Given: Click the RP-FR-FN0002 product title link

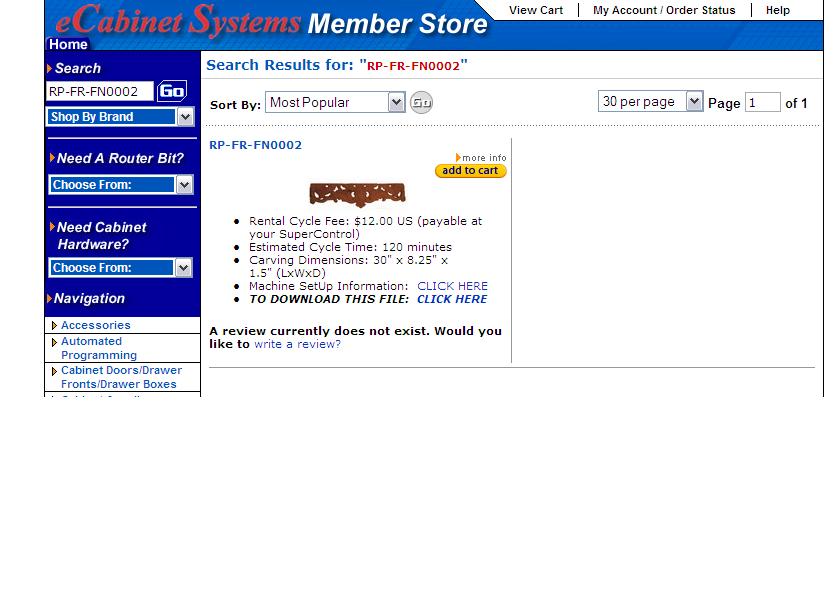Looking at the screenshot, I should click(x=255, y=145).
